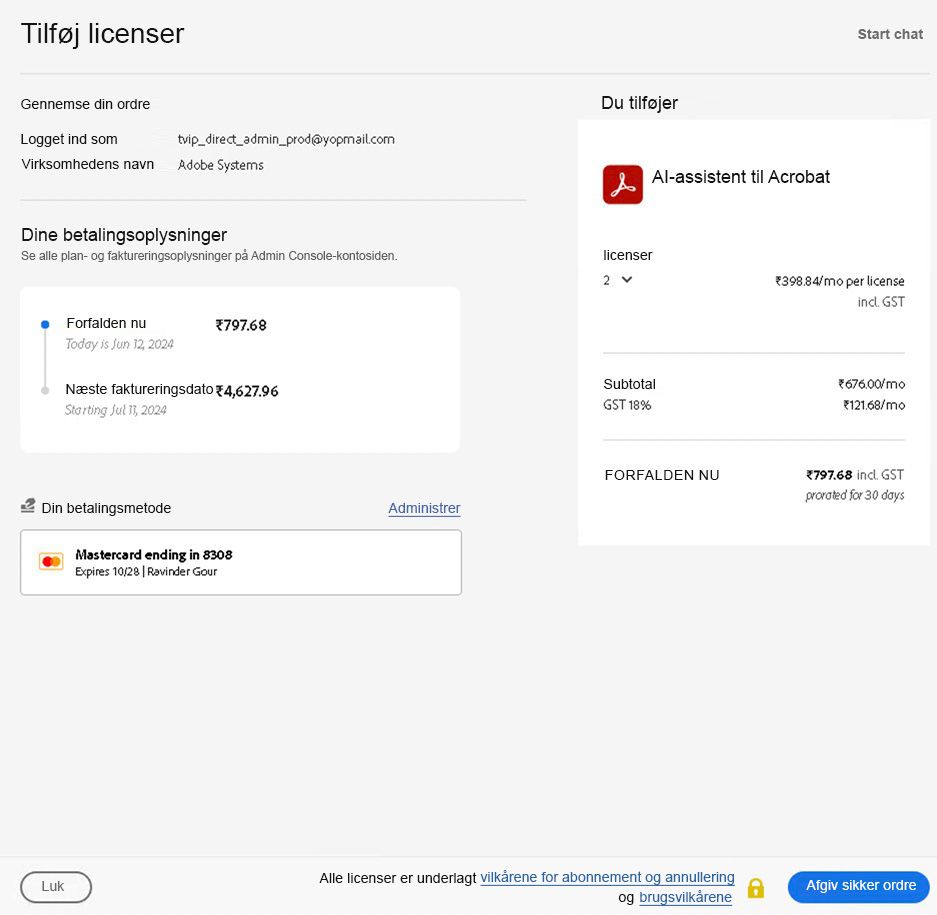Viewport: 937px width, 915px height.
Task: Select the Gennemse din ordre section heading
Action: point(85,104)
